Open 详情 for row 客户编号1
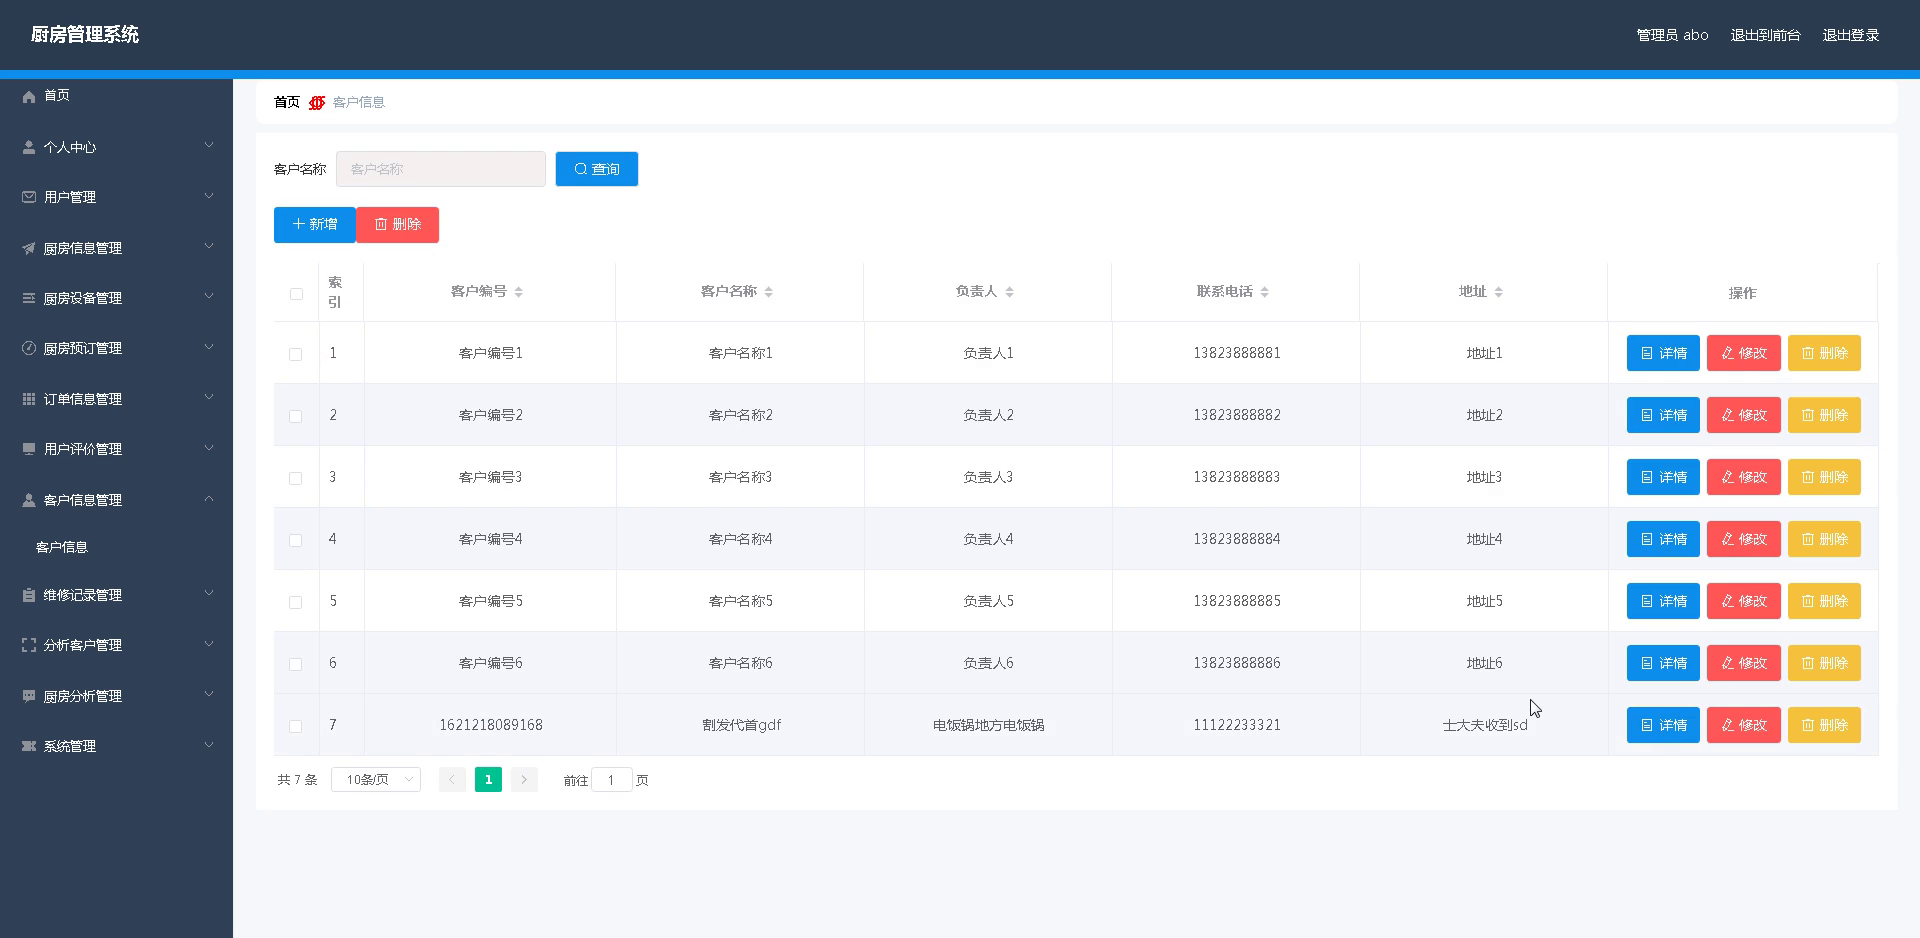Screen dimensions: 1920x938 1663,353
